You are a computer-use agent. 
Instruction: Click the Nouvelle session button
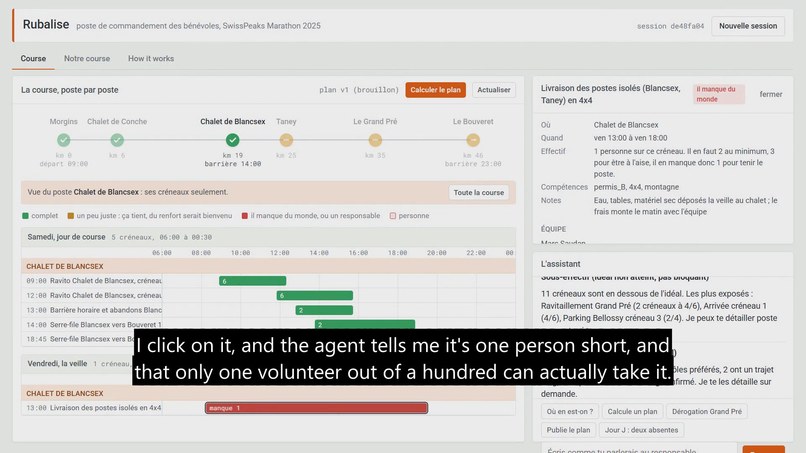coord(748,26)
